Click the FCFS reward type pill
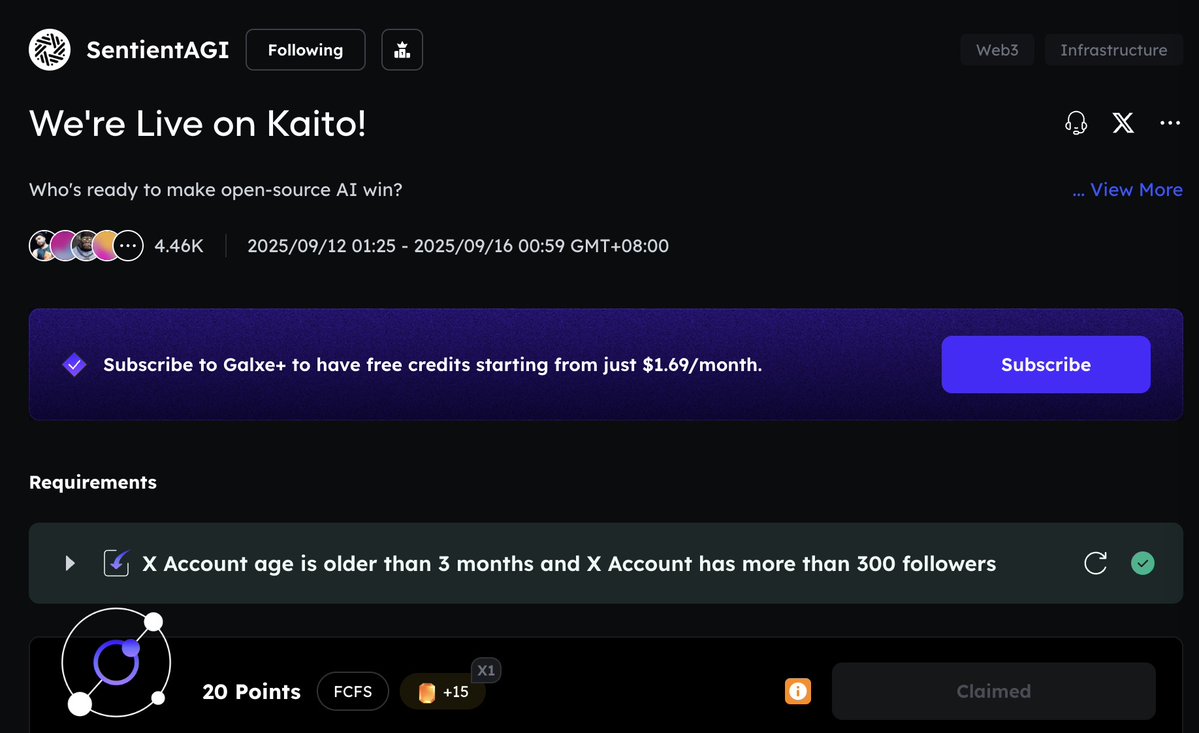1199x733 pixels. click(353, 691)
